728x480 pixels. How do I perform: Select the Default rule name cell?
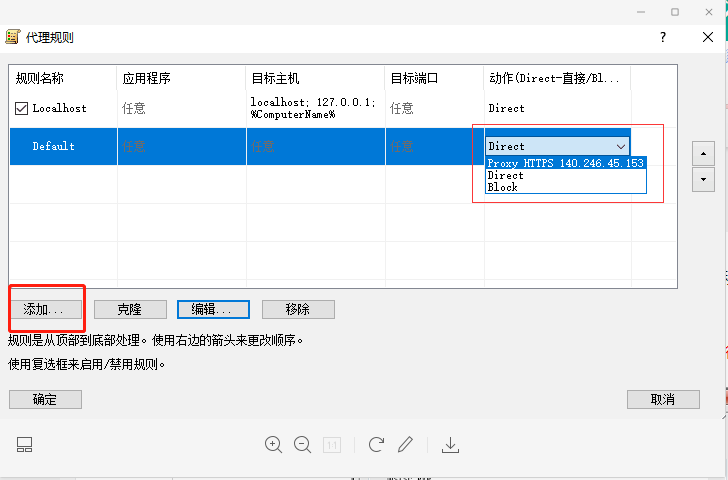click(54, 146)
